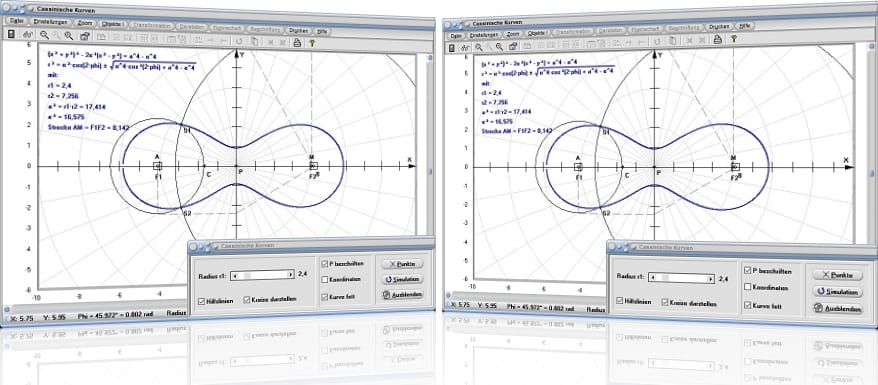Image resolution: width=878 pixels, height=385 pixels.
Task: Click the first zoom magnifier in right window toolbar
Action: (x=478, y=47)
